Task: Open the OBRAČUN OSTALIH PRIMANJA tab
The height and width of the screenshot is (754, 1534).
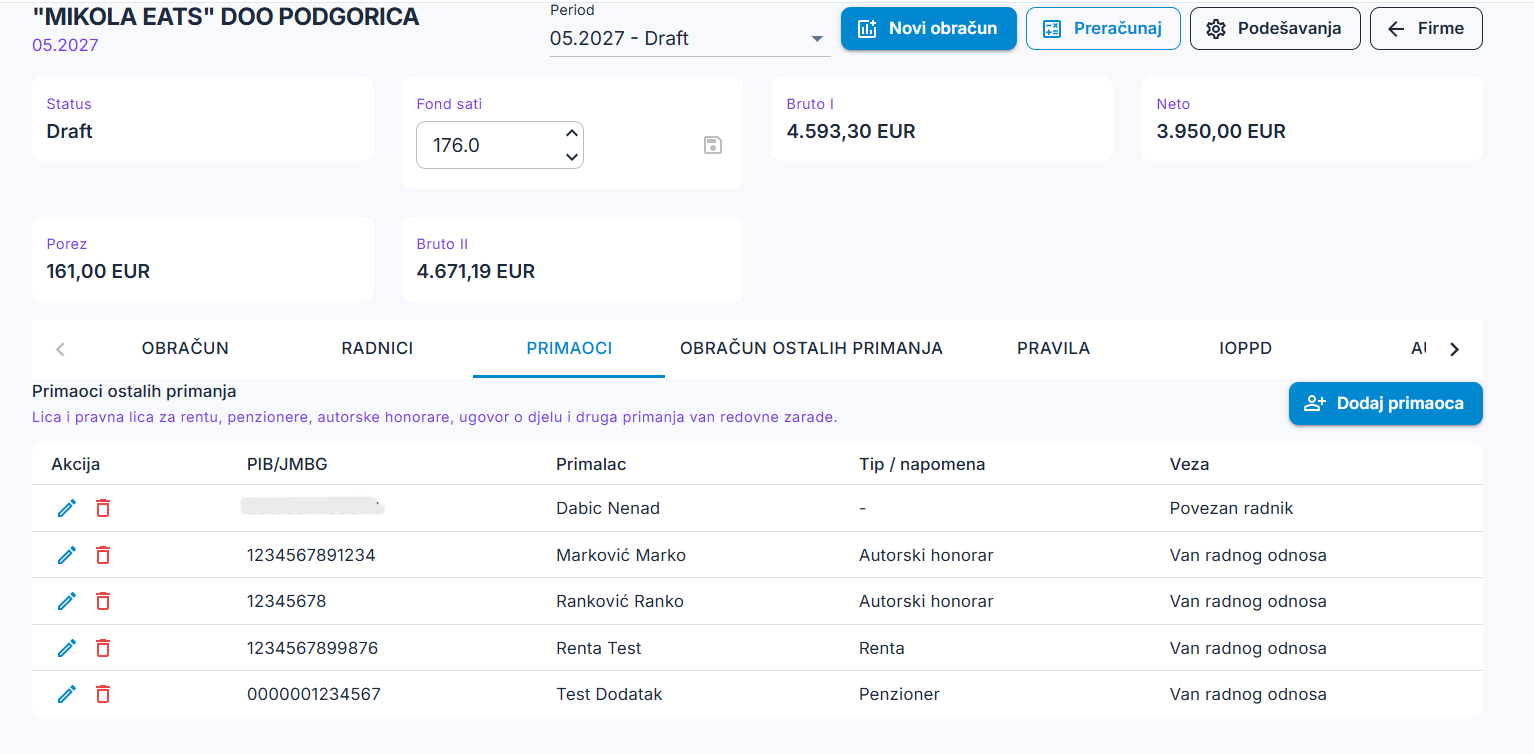Action: pos(811,348)
